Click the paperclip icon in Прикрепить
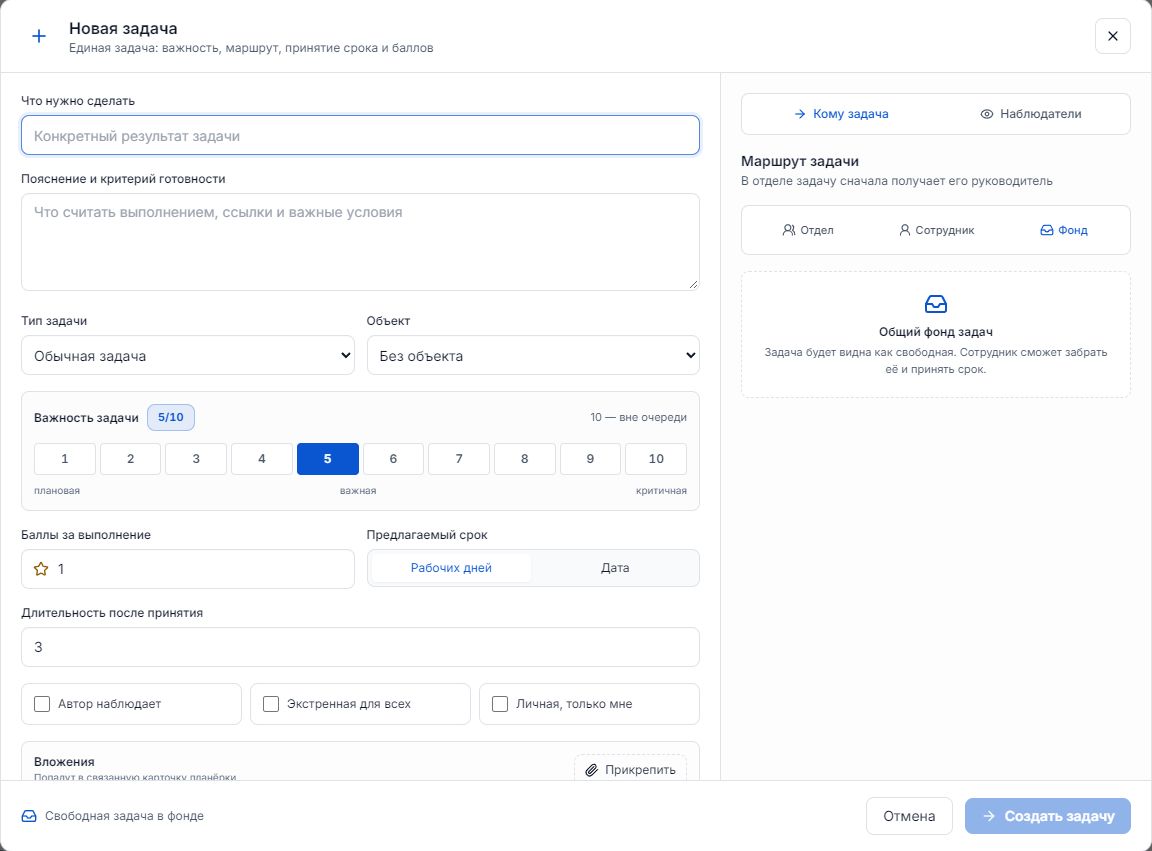Image resolution: width=1152 pixels, height=851 pixels. click(591, 770)
